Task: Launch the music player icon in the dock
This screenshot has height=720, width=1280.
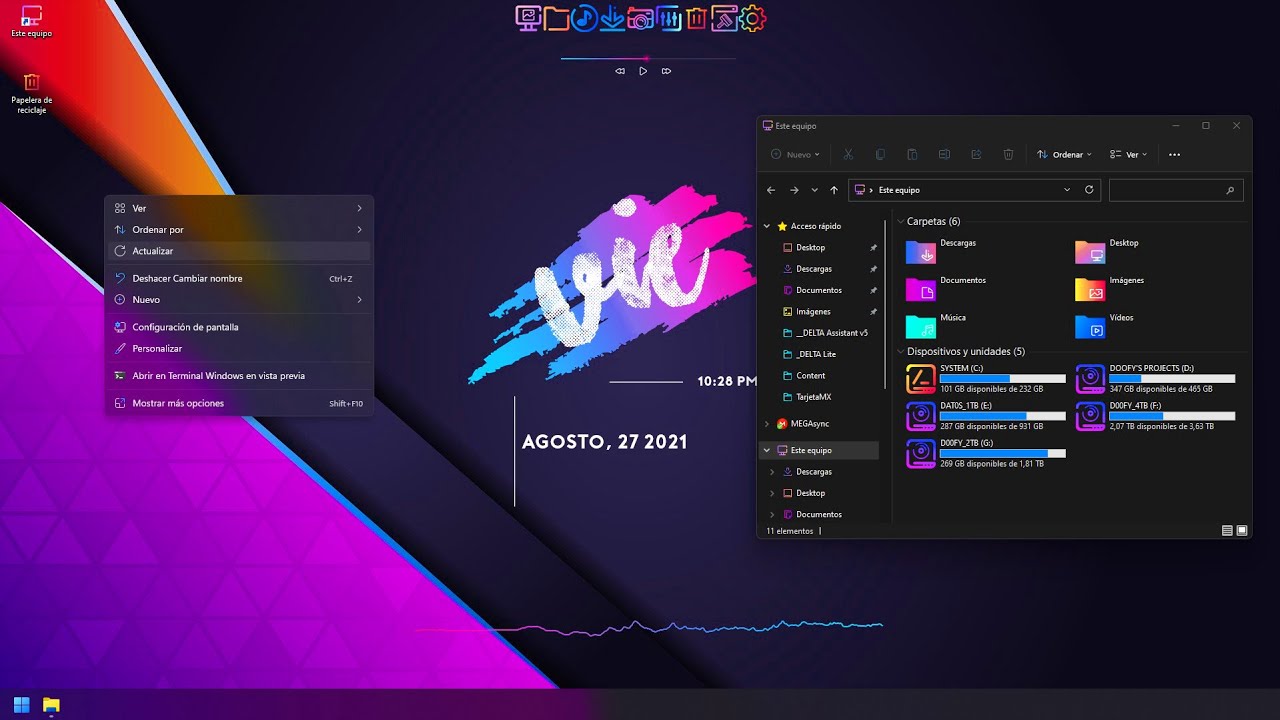Action: coord(583,17)
